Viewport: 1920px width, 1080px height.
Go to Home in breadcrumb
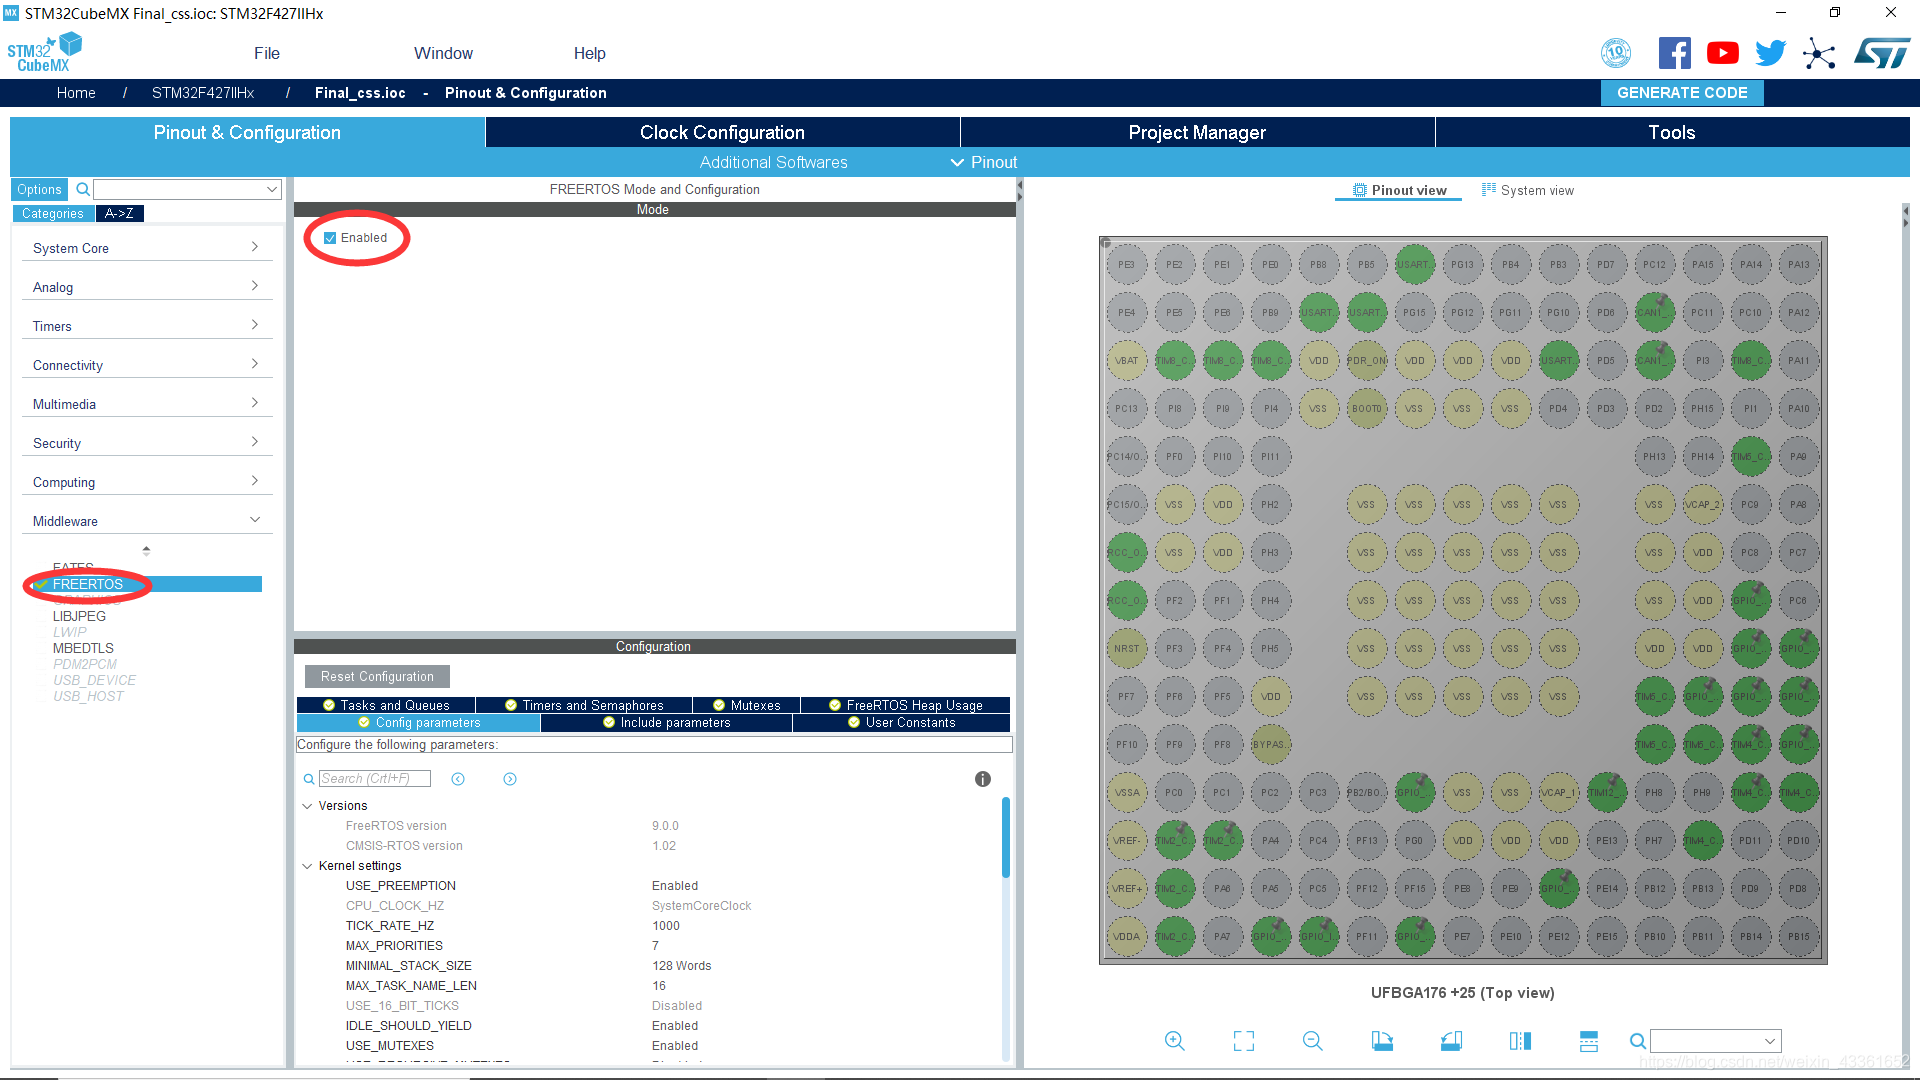click(x=76, y=93)
